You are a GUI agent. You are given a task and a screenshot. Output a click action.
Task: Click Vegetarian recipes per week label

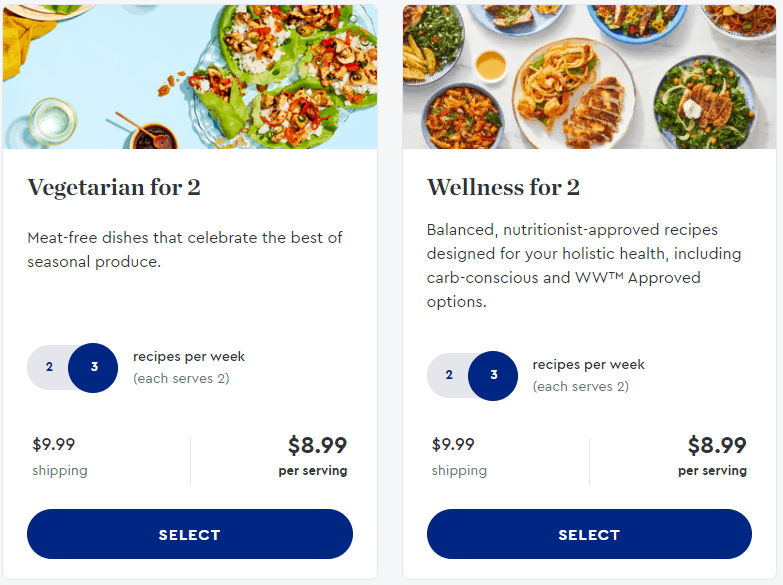189,357
